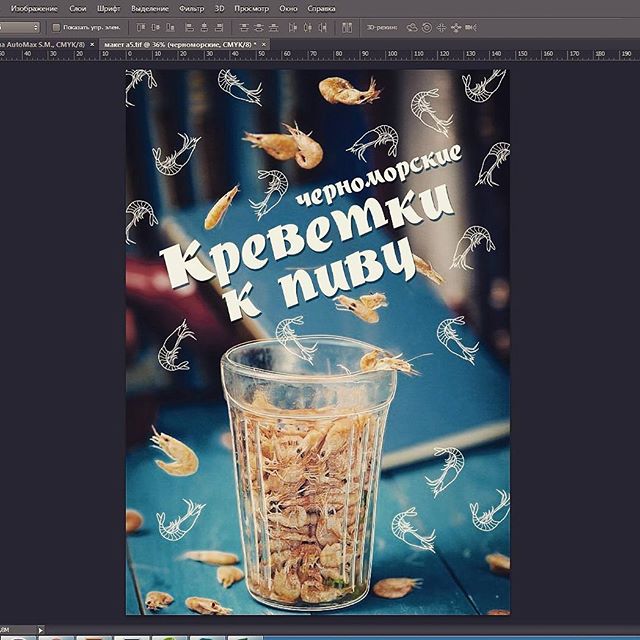Image resolution: width=640 pixels, height=640 pixels.
Task: Click the auto-align layers icon
Action: [347, 27]
